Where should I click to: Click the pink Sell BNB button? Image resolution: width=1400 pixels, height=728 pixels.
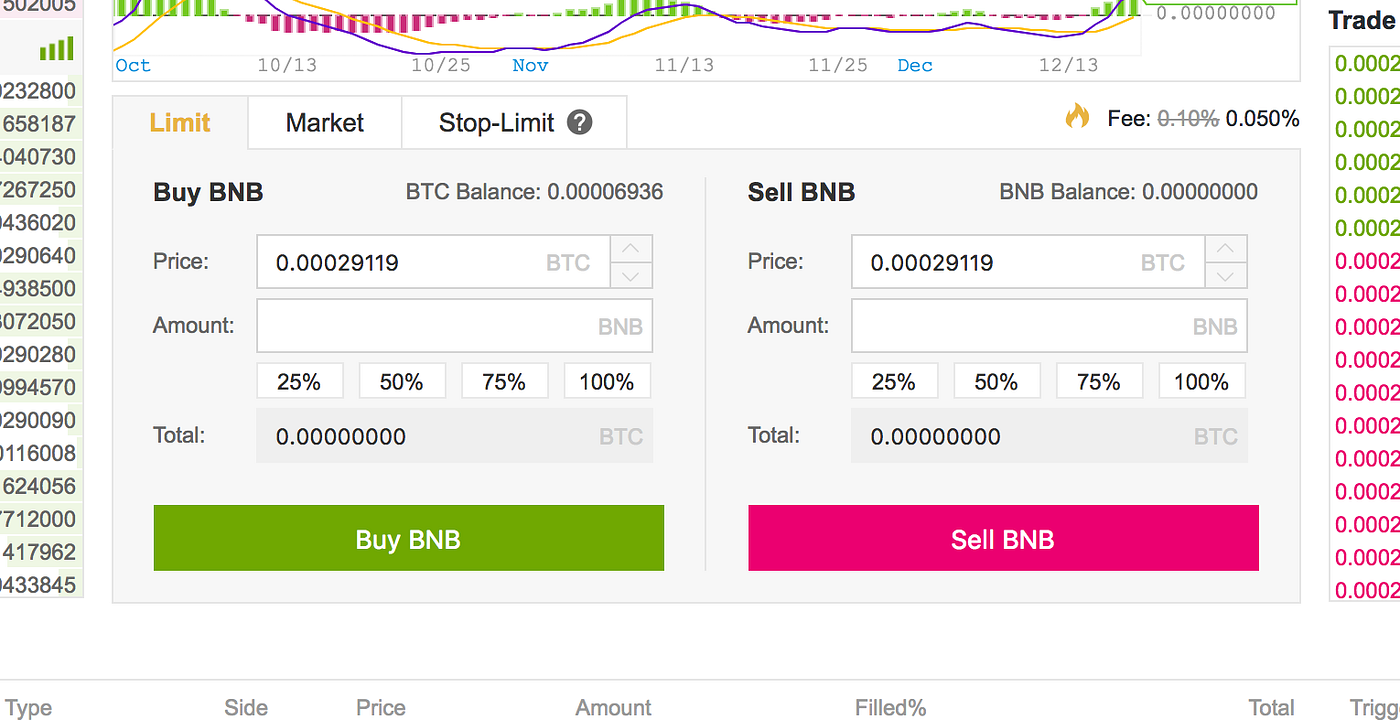pos(1003,539)
